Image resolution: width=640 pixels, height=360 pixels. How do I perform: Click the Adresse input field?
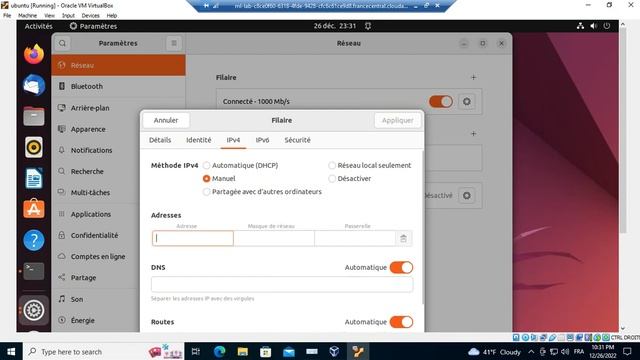tap(193, 238)
